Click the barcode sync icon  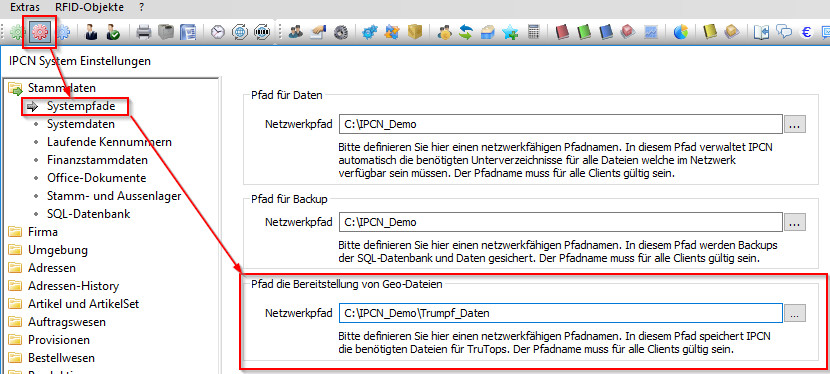tap(262, 32)
